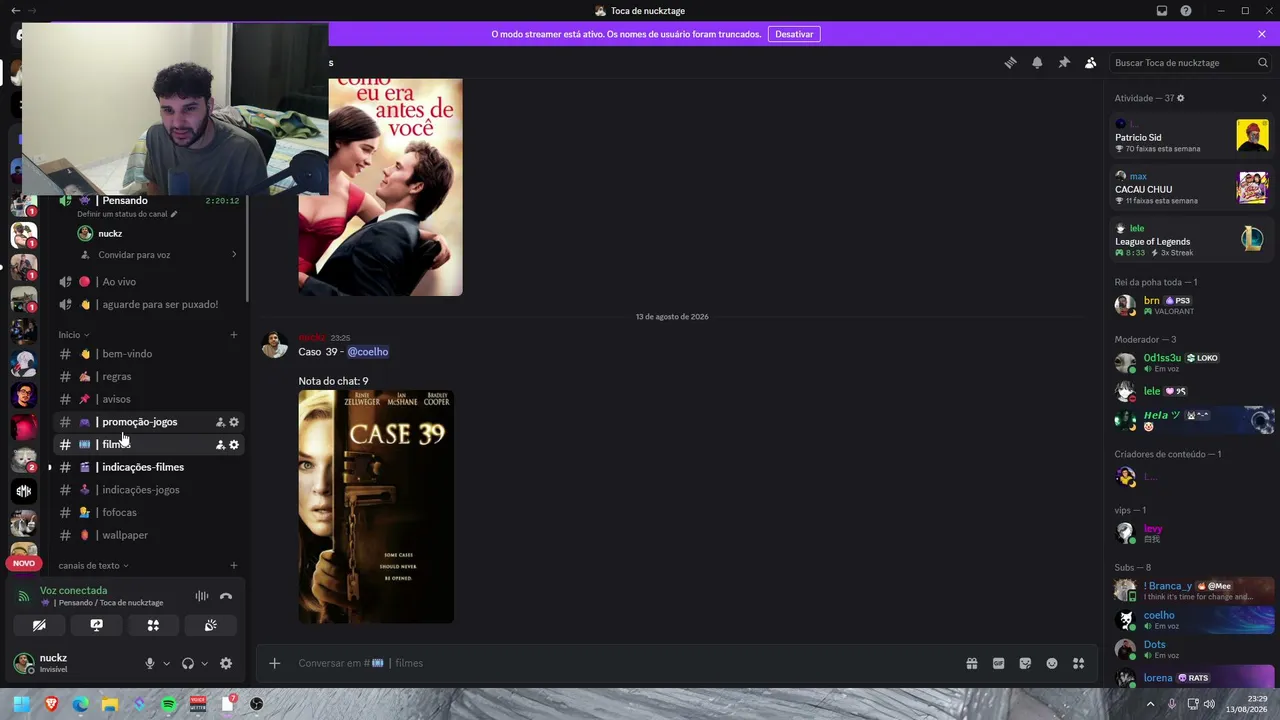The width and height of the screenshot is (1280, 720).
Task: Dismiss the streamer mode banner
Action: coord(1262,34)
